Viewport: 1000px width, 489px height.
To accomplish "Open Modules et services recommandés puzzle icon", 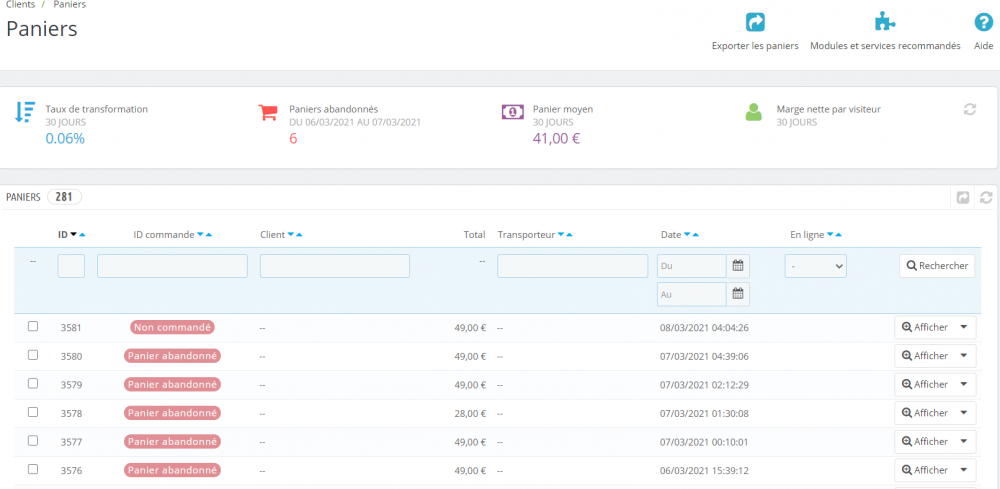I will pyautogui.click(x=885, y=22).
